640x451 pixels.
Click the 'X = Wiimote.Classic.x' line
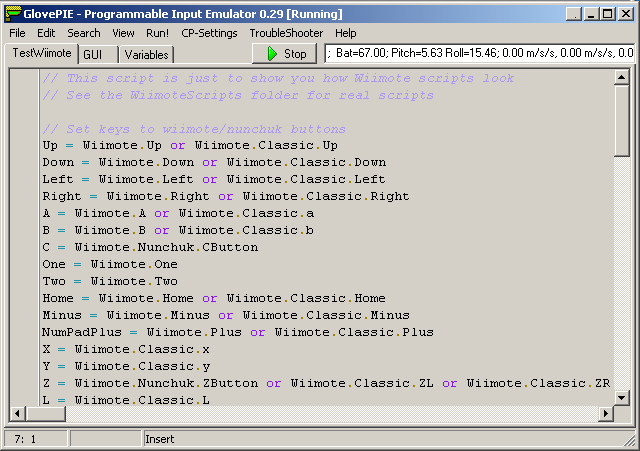pos(126,350)
